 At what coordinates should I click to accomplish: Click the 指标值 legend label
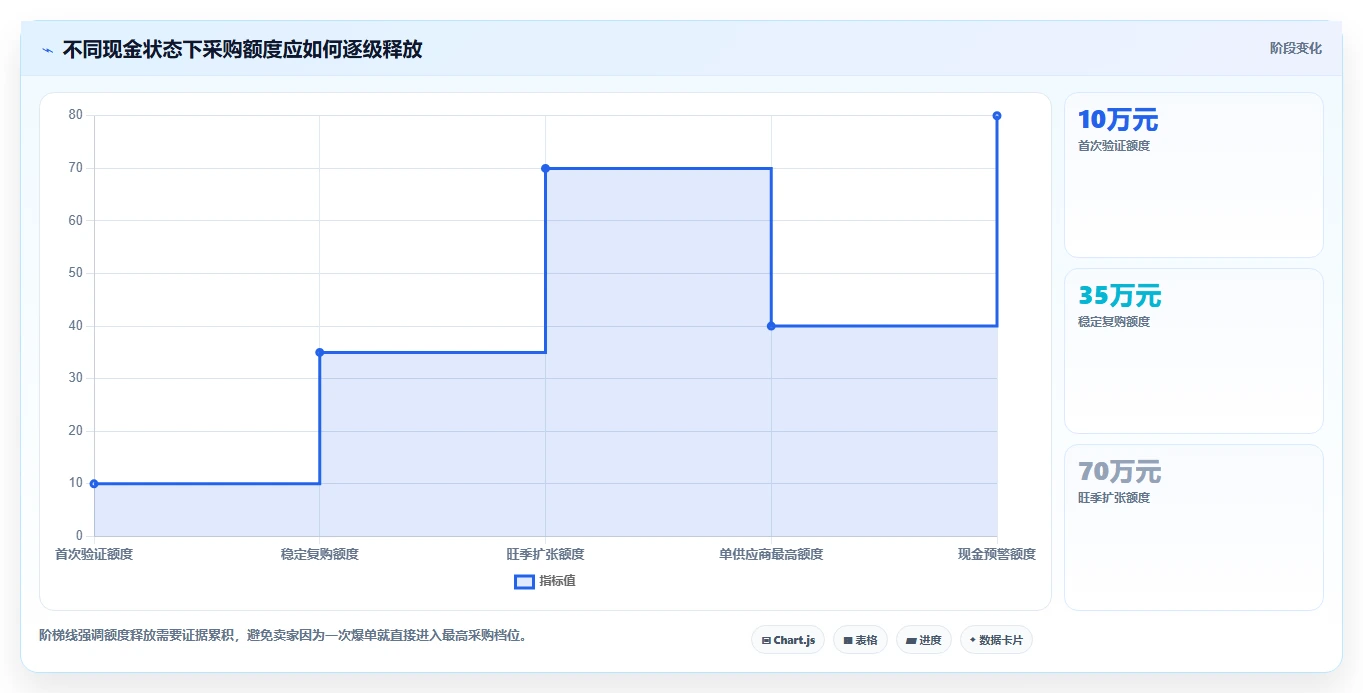(x=557, y=581)
